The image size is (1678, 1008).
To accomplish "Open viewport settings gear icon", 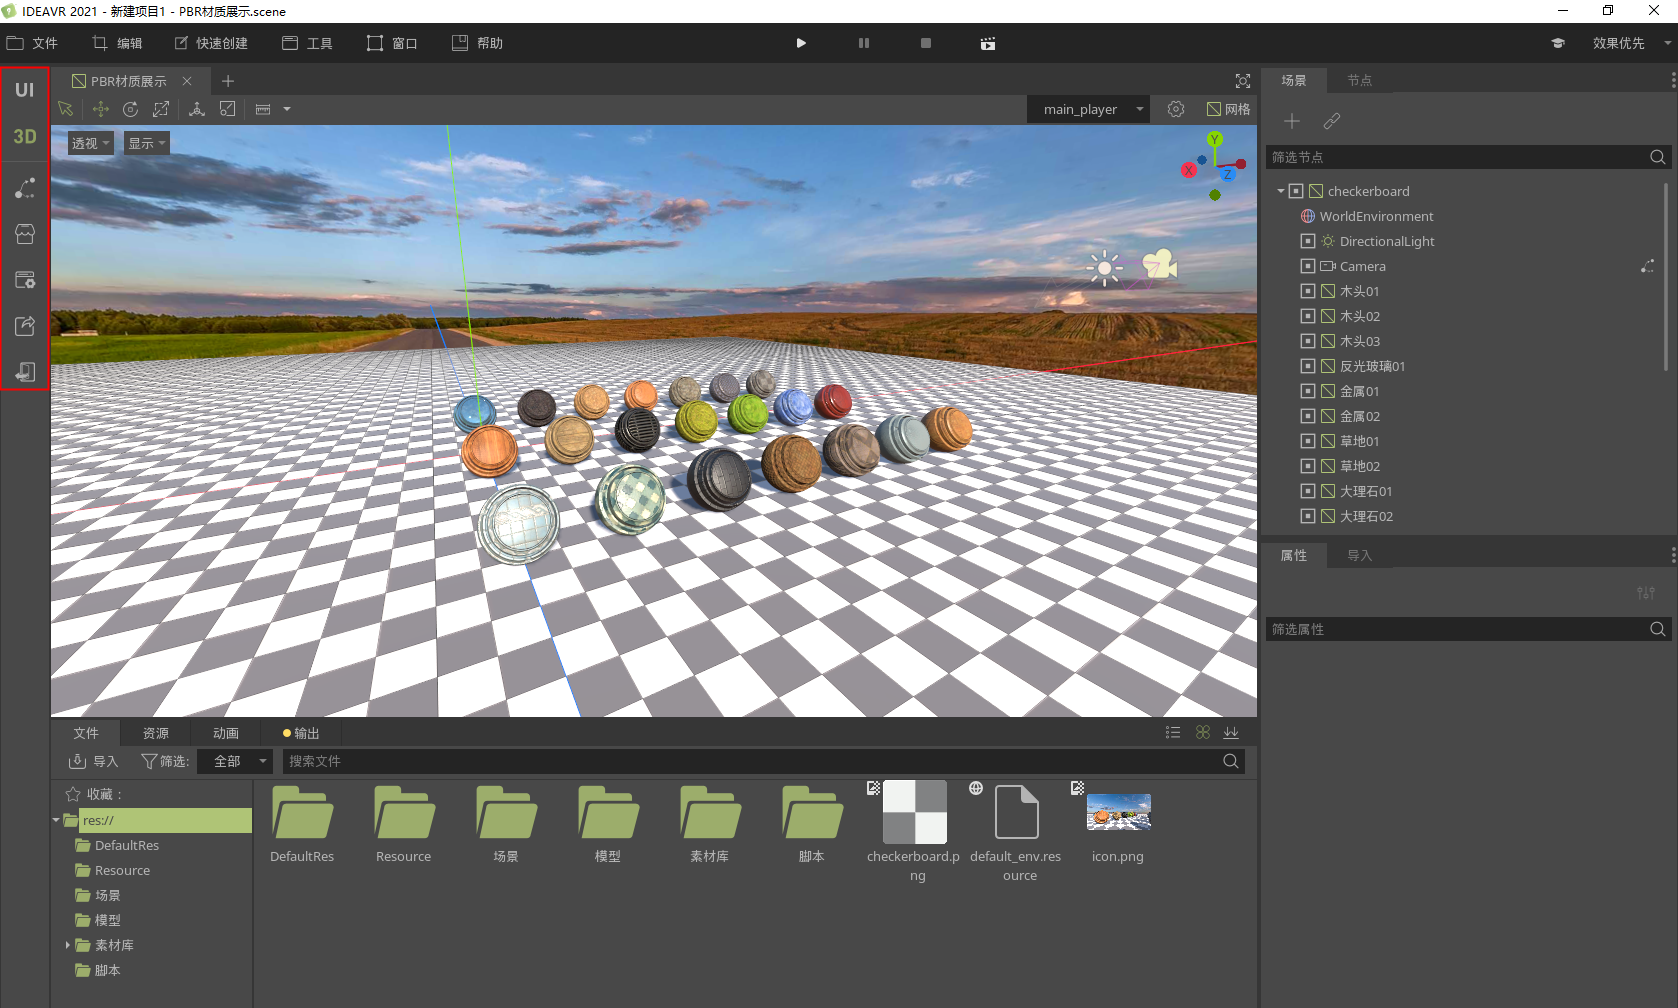I will point(1176,109).
